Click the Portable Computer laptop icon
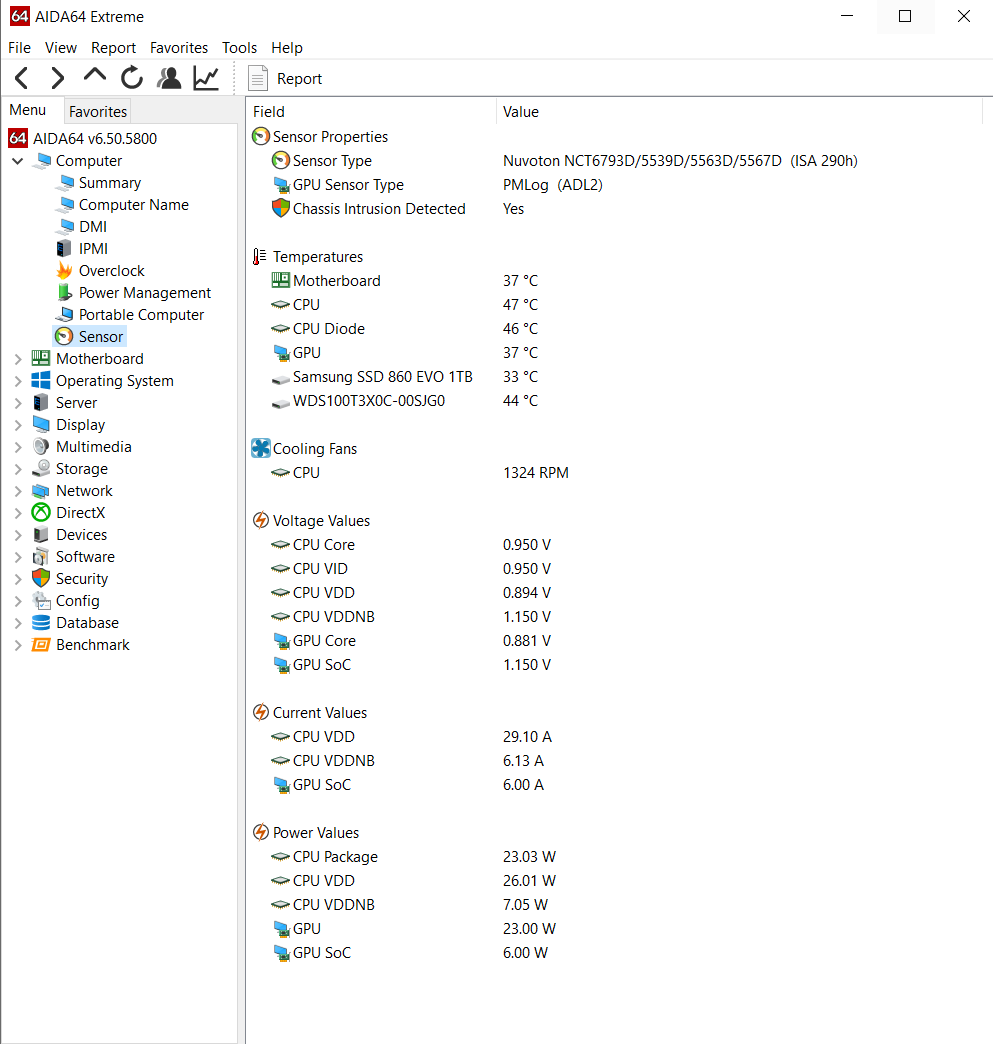Viewport: 993px width, 1044px height. [64, 314]
